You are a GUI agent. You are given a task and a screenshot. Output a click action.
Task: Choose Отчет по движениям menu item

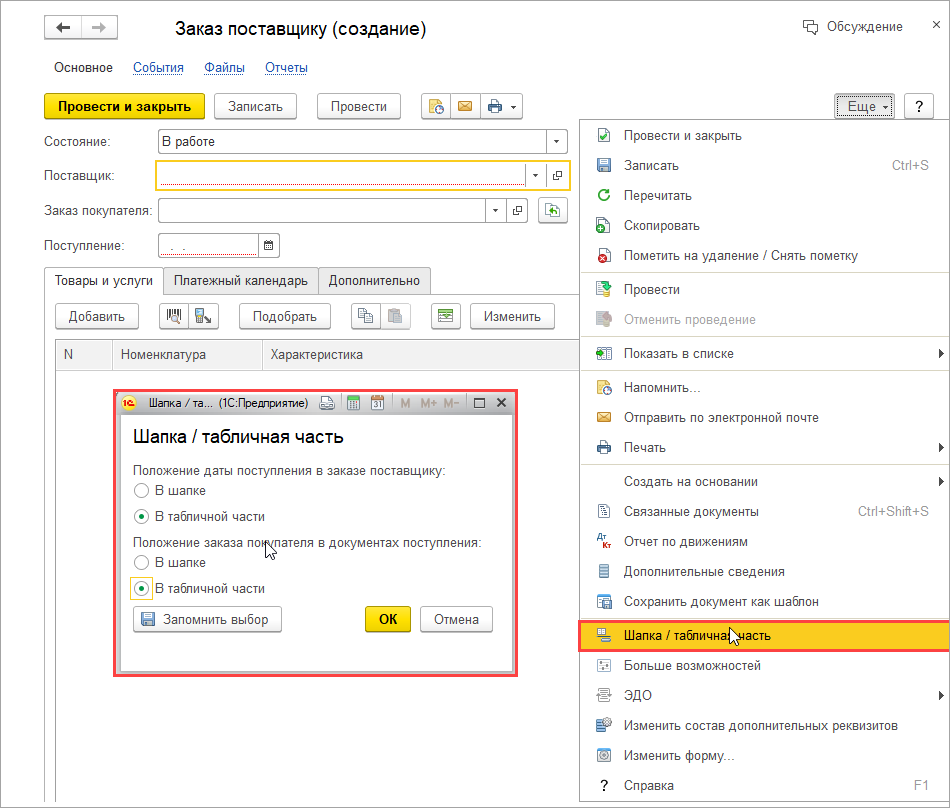[x=765, y=541]
